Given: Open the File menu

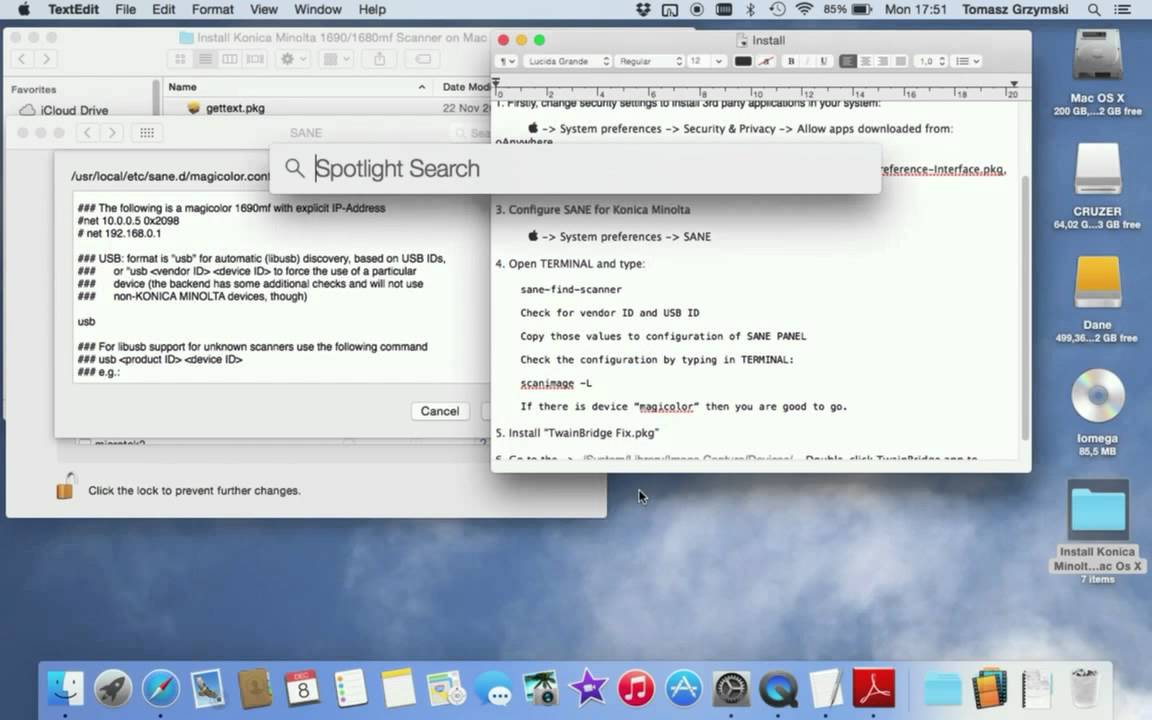Looking at the screenshot, I should [x=125, y=10].
